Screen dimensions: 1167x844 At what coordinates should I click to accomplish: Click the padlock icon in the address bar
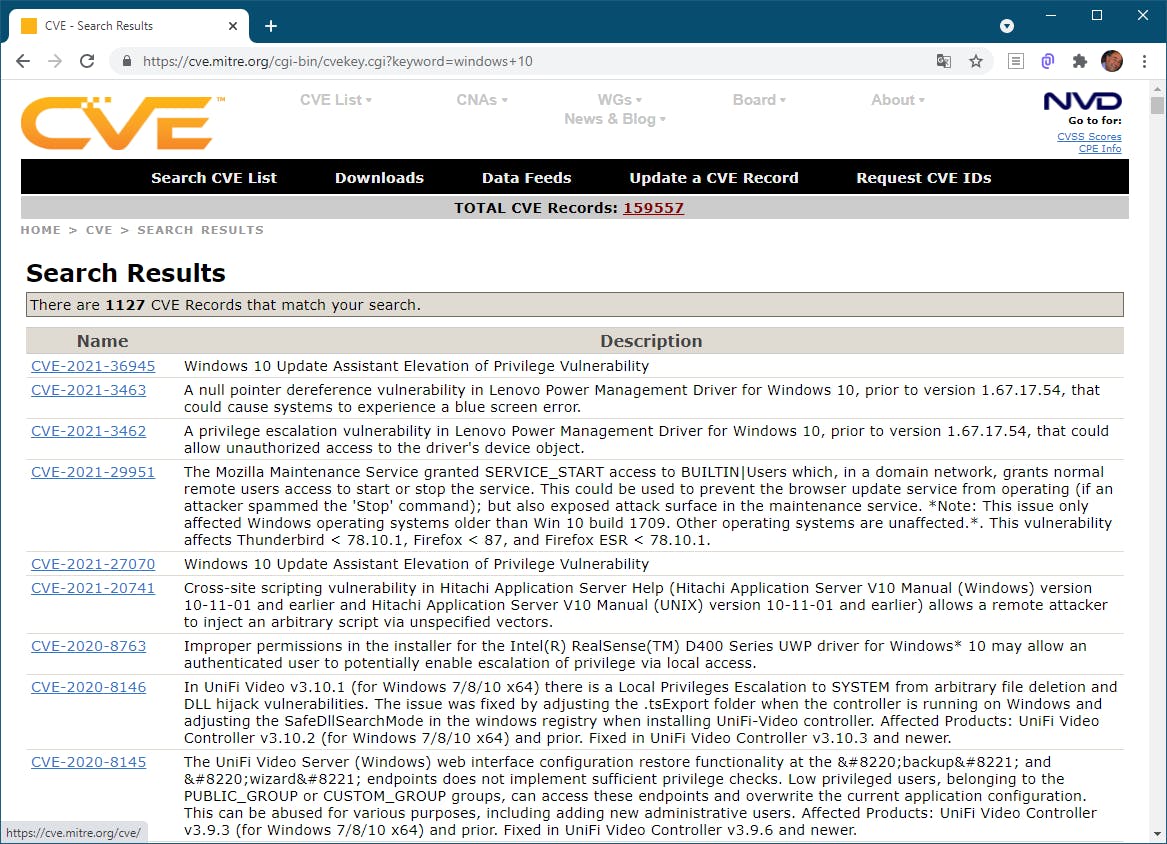click(126, 61)
